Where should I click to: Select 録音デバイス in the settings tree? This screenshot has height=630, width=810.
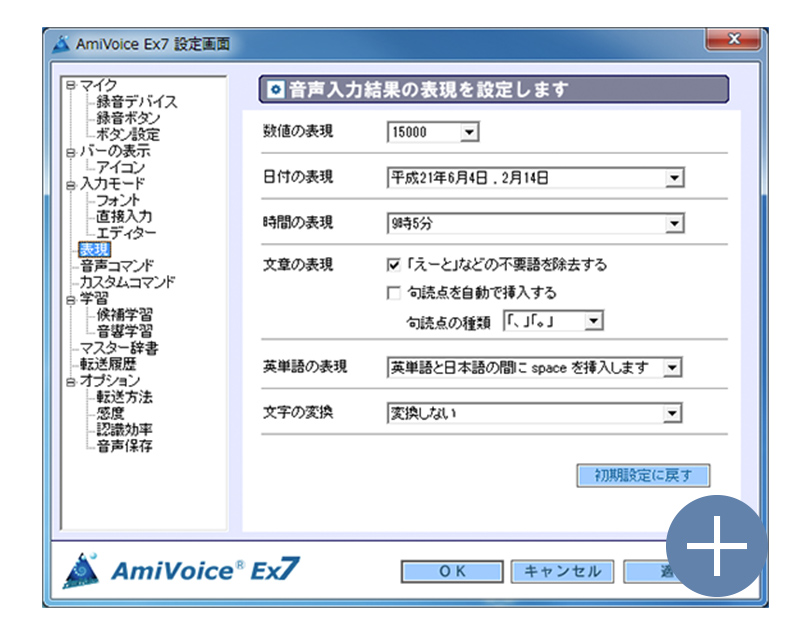[136, 102]
